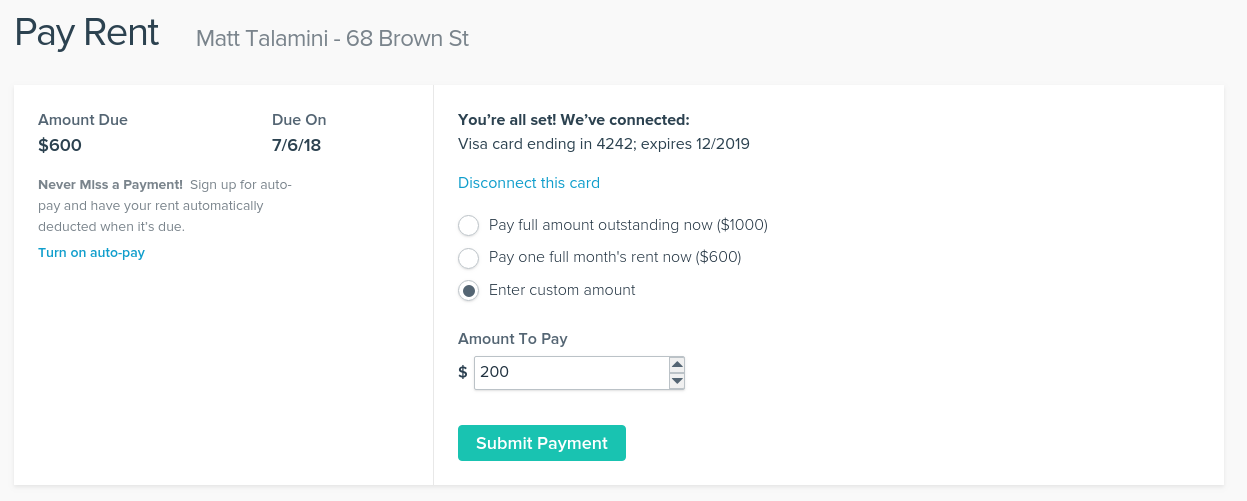Click the Amount To Pay field label

pos(513,339)
